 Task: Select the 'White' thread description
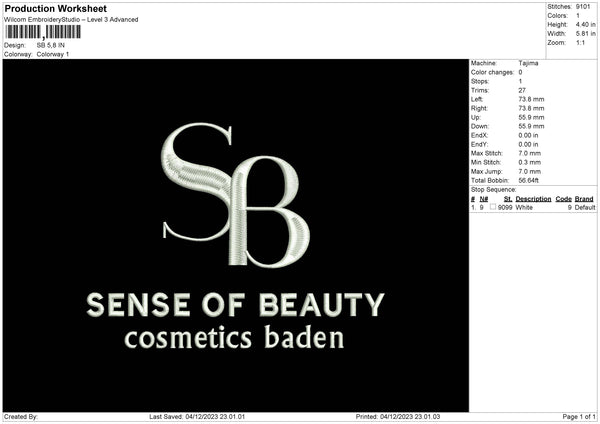click(524, 207)
